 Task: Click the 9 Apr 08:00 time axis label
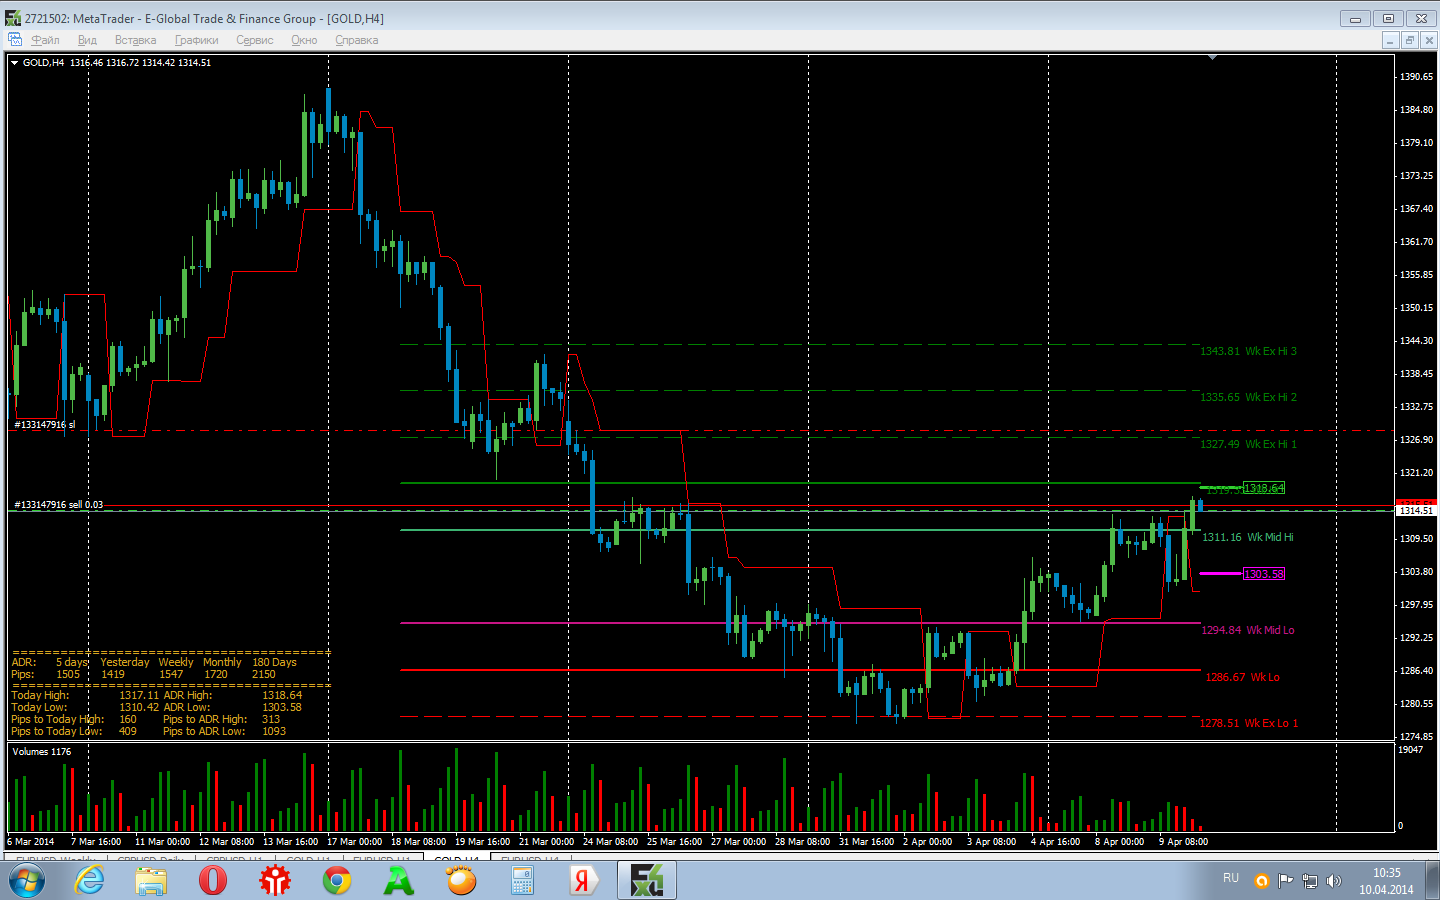pos(1183,842)
